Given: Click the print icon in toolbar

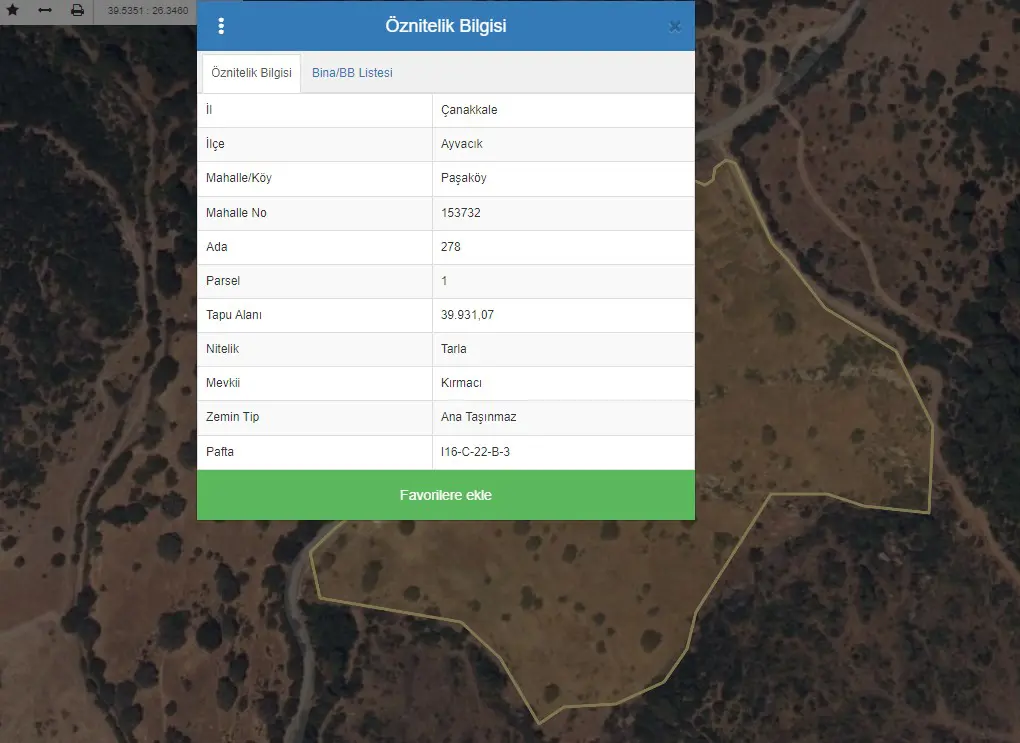Looking at the screenshot, I should click(77, 10).
